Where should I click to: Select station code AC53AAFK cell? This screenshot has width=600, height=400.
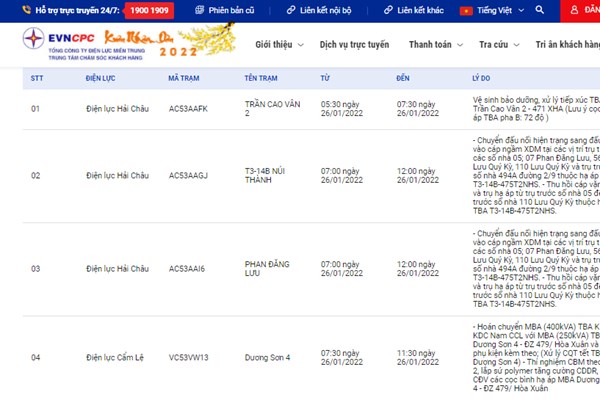point(187,109)
